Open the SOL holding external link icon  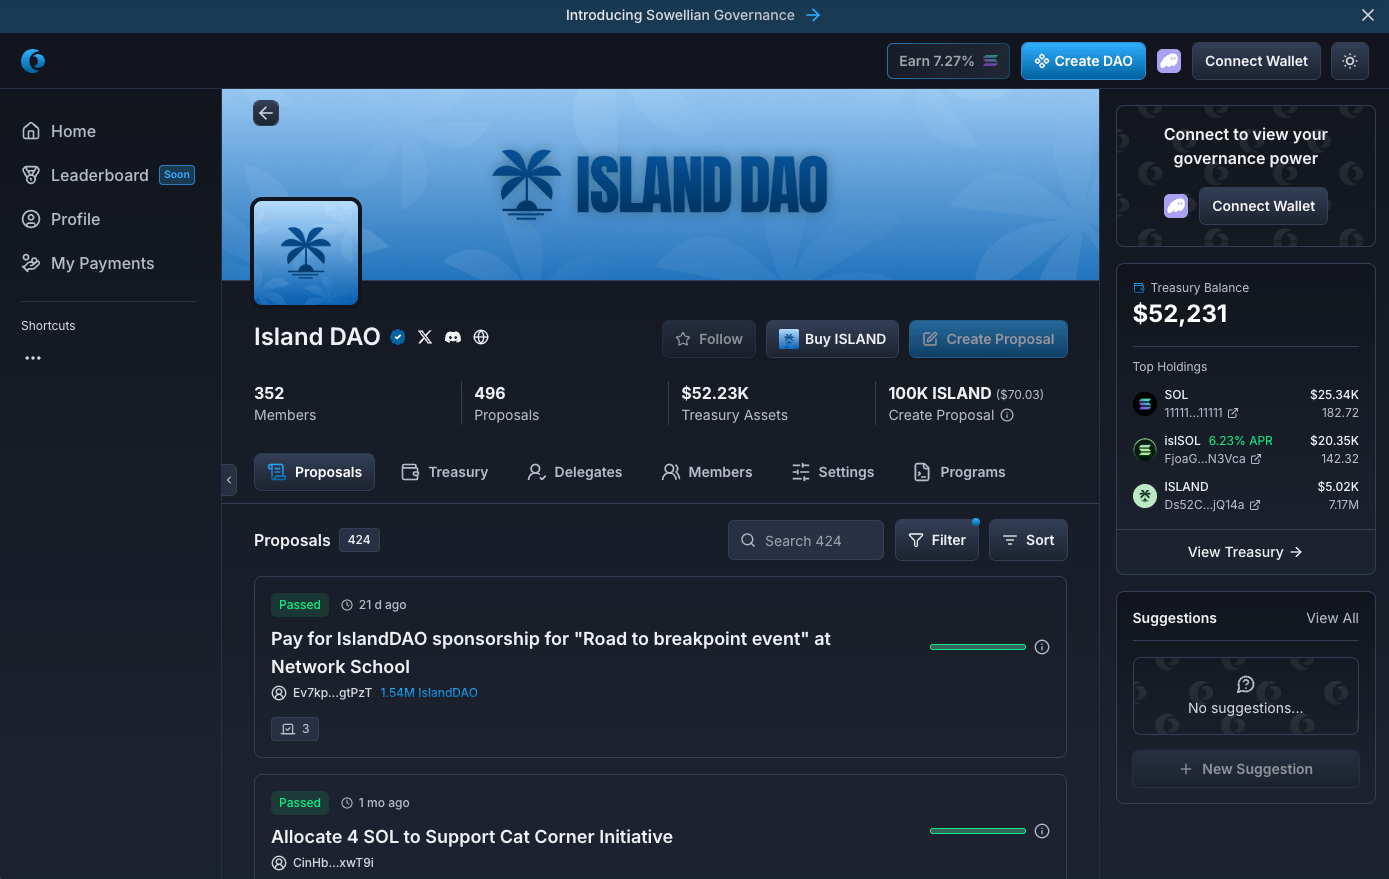coord(1233,413)
